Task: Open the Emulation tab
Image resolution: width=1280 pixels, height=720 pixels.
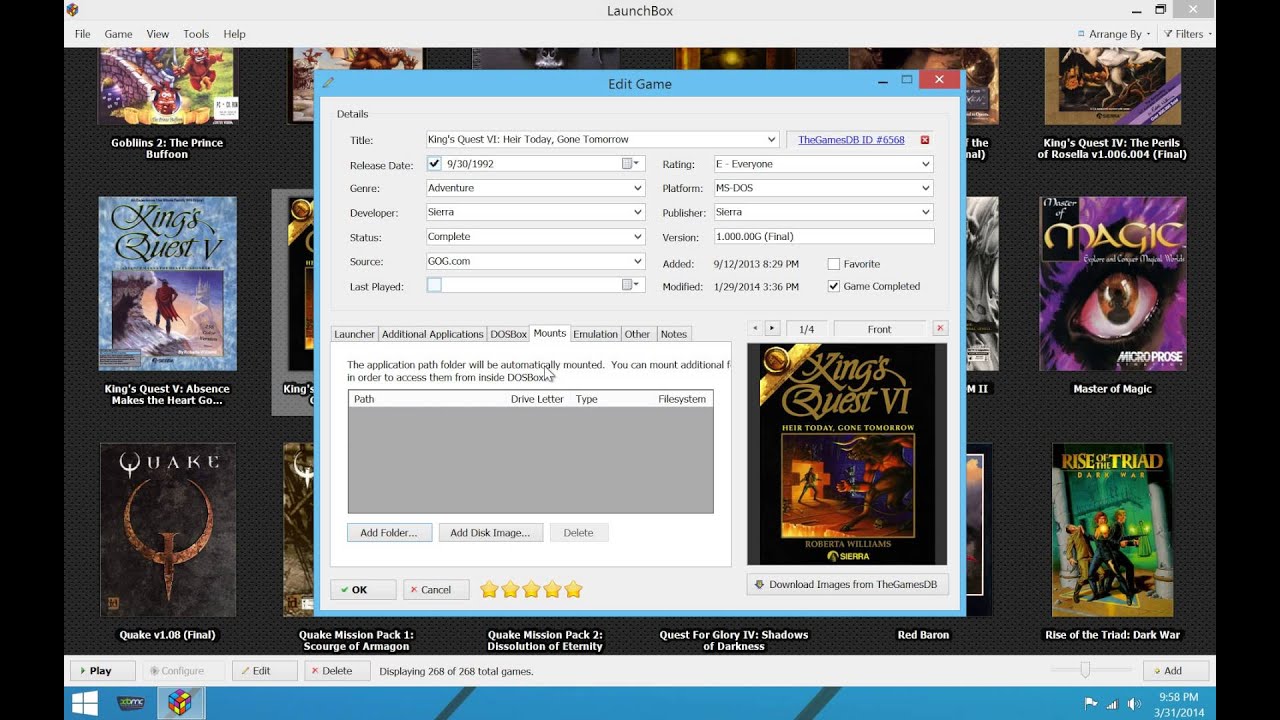Action: pos(595,334)
